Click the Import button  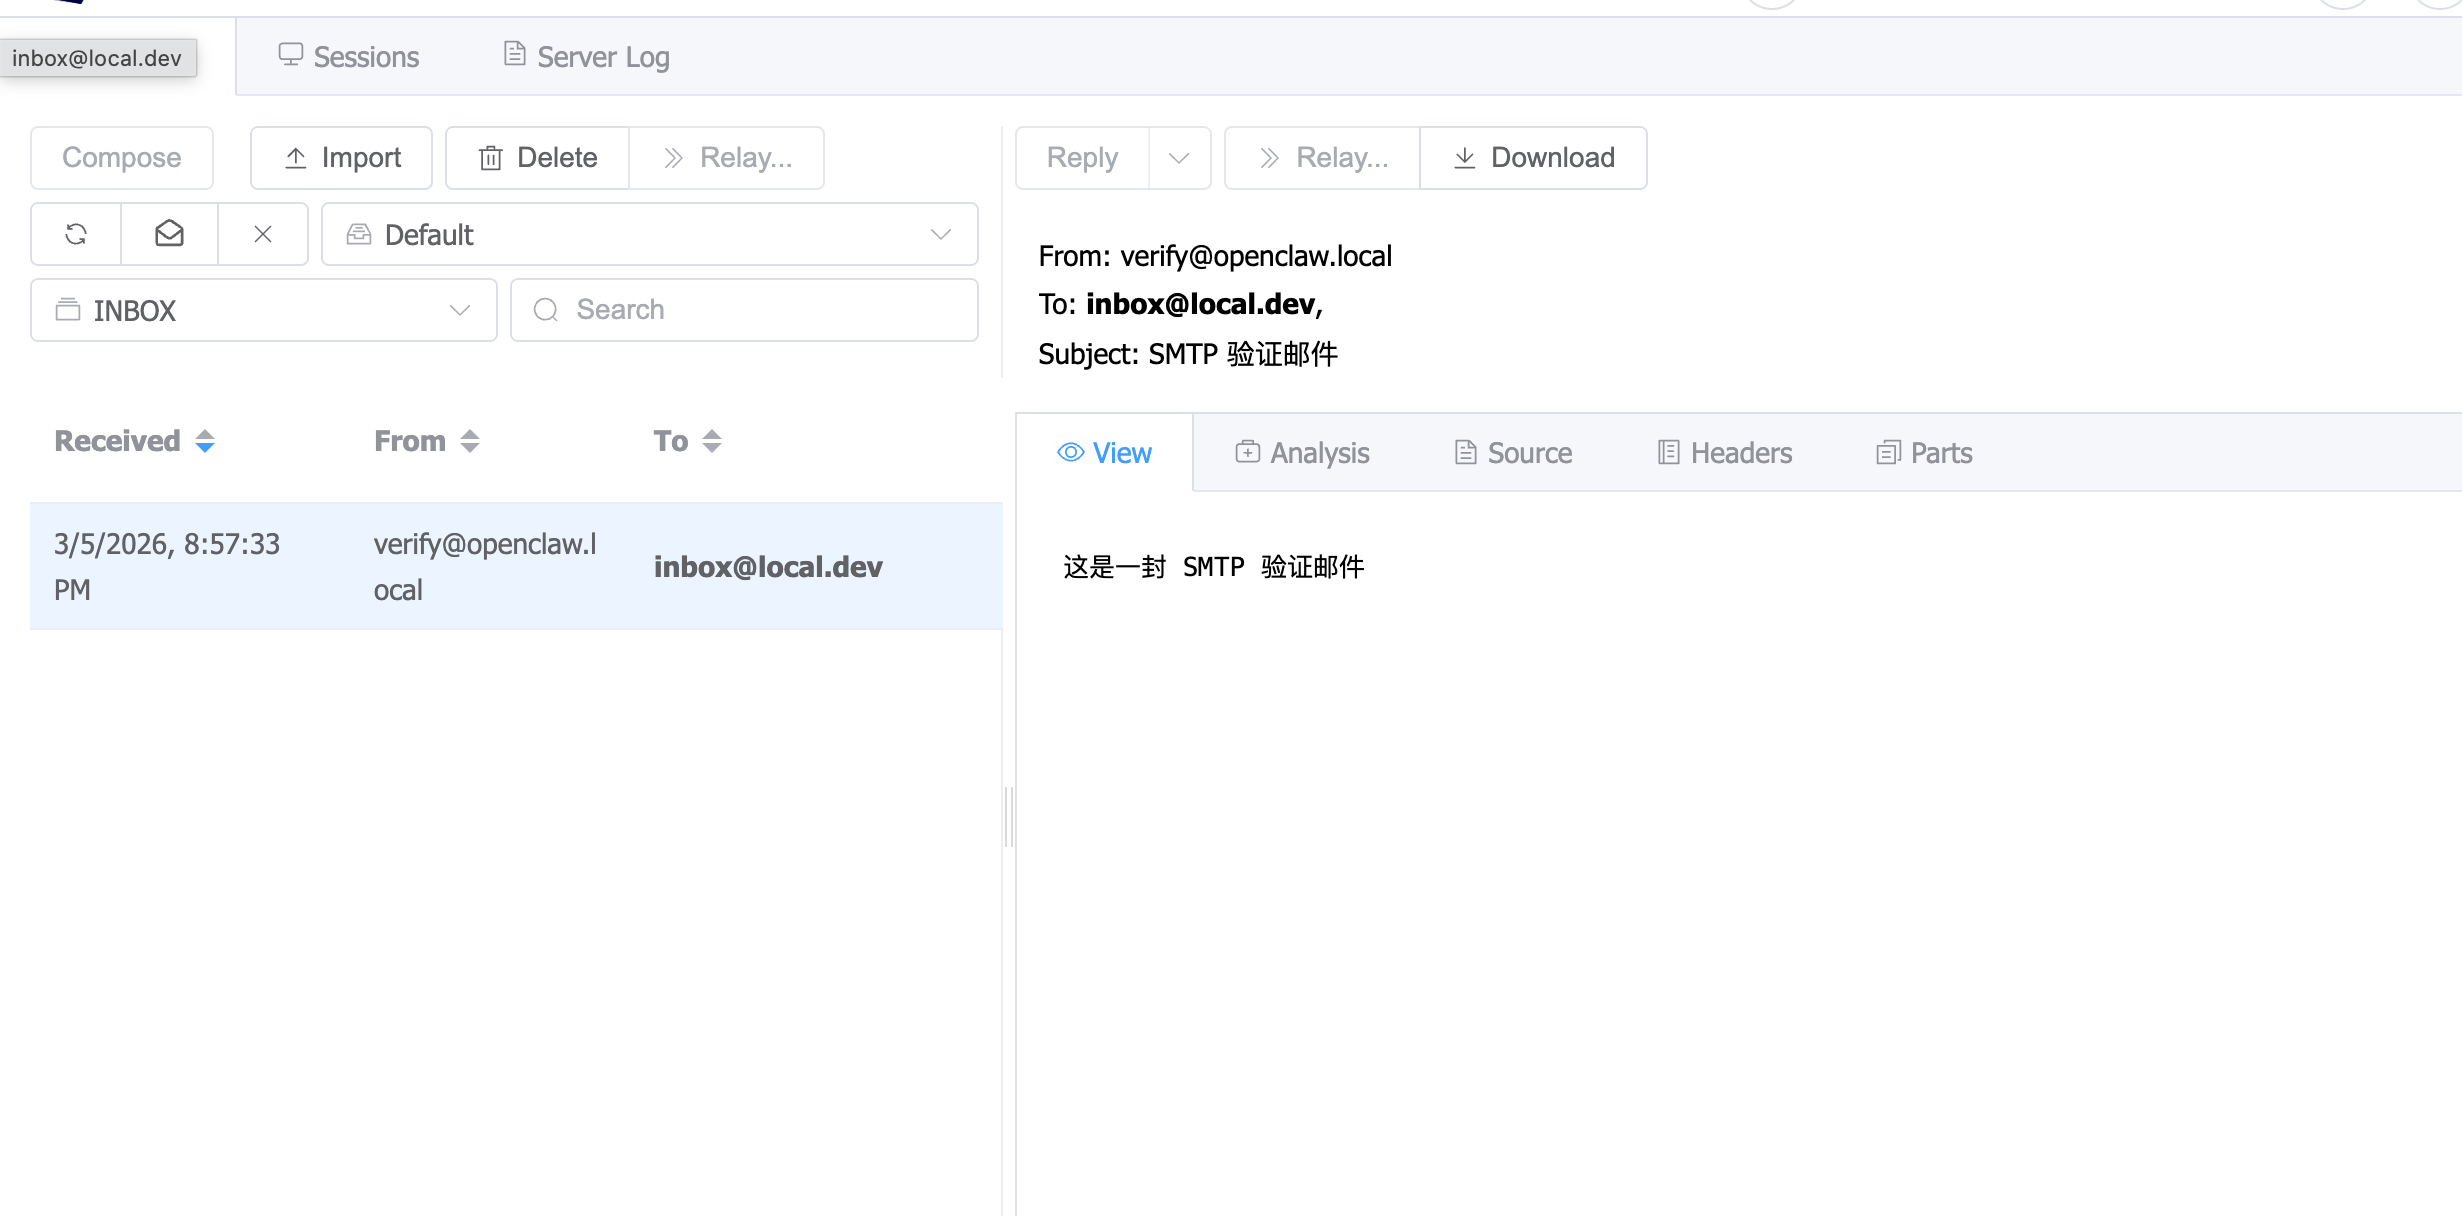[341, 158]
